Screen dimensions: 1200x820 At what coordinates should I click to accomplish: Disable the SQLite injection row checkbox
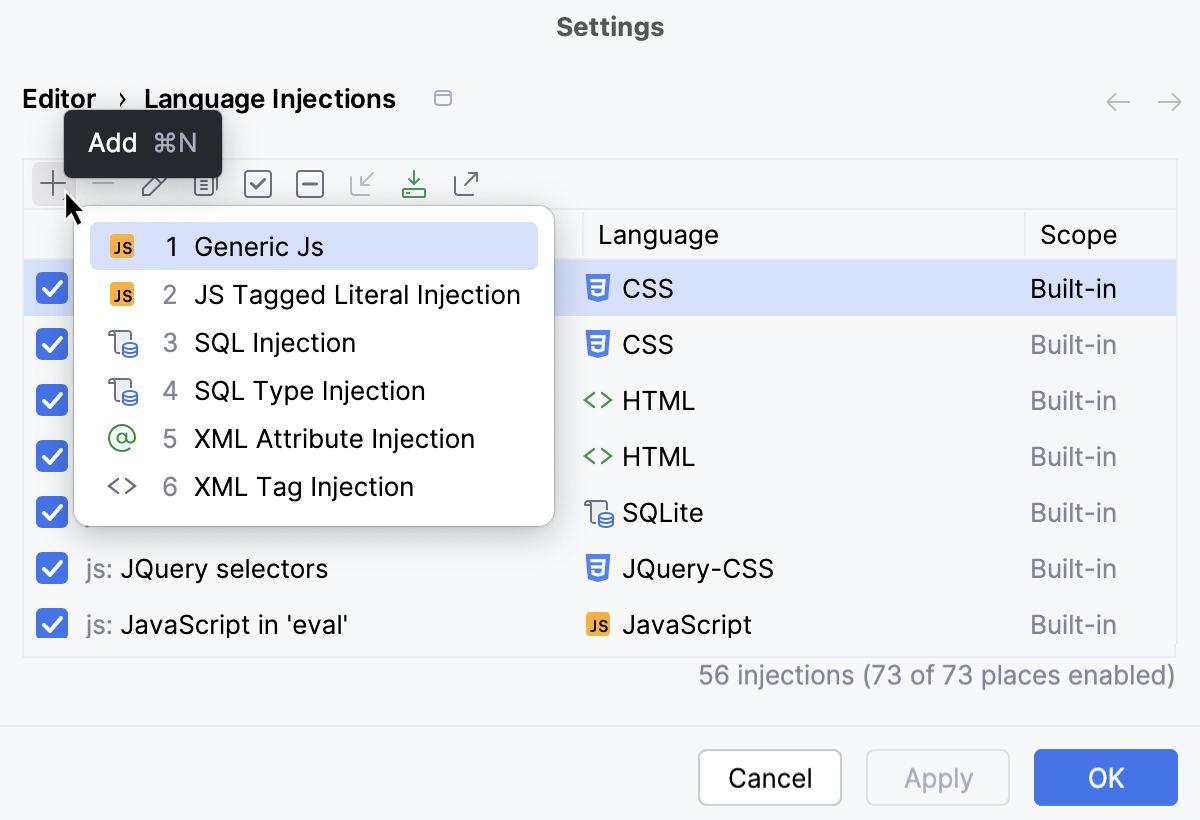click(51, 513)
